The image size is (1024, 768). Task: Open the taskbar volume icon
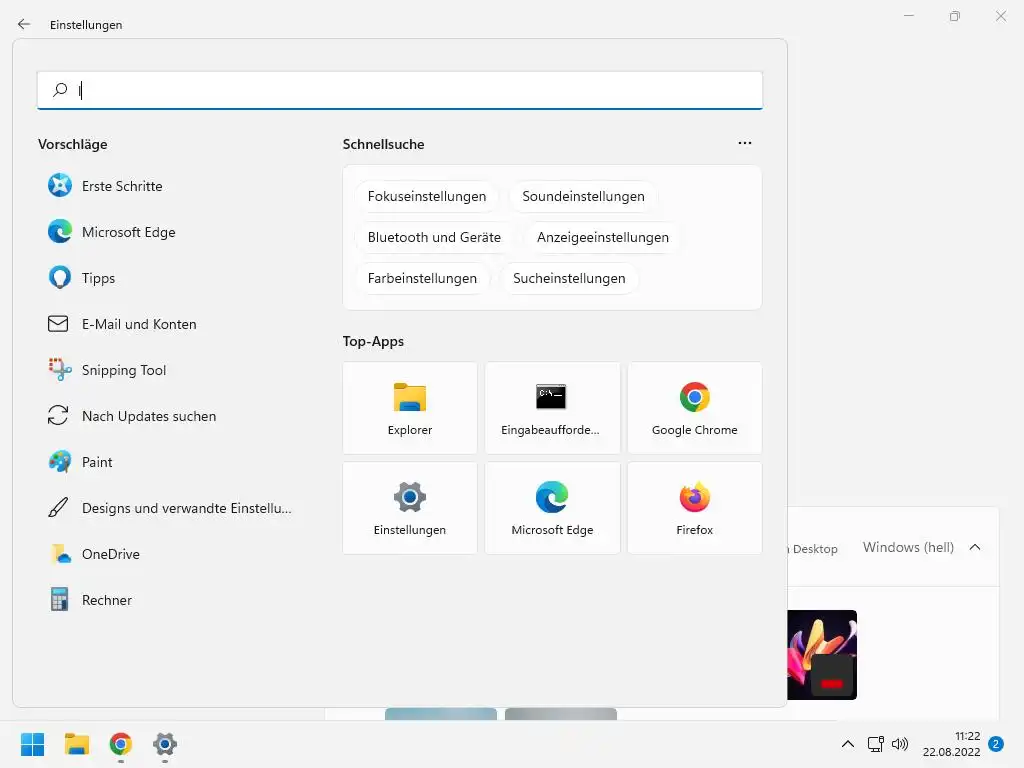tap(900, 744)
